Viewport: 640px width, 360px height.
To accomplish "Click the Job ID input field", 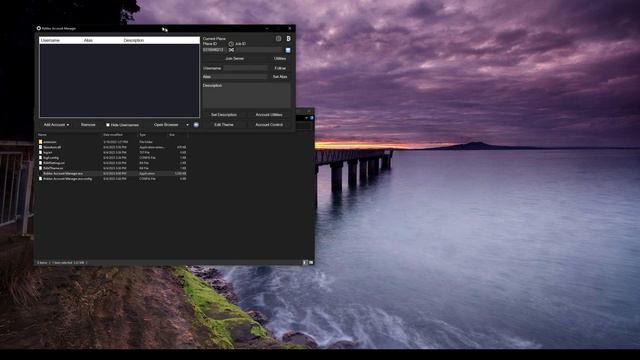I will pyautogui.click(x=259, y=50).
